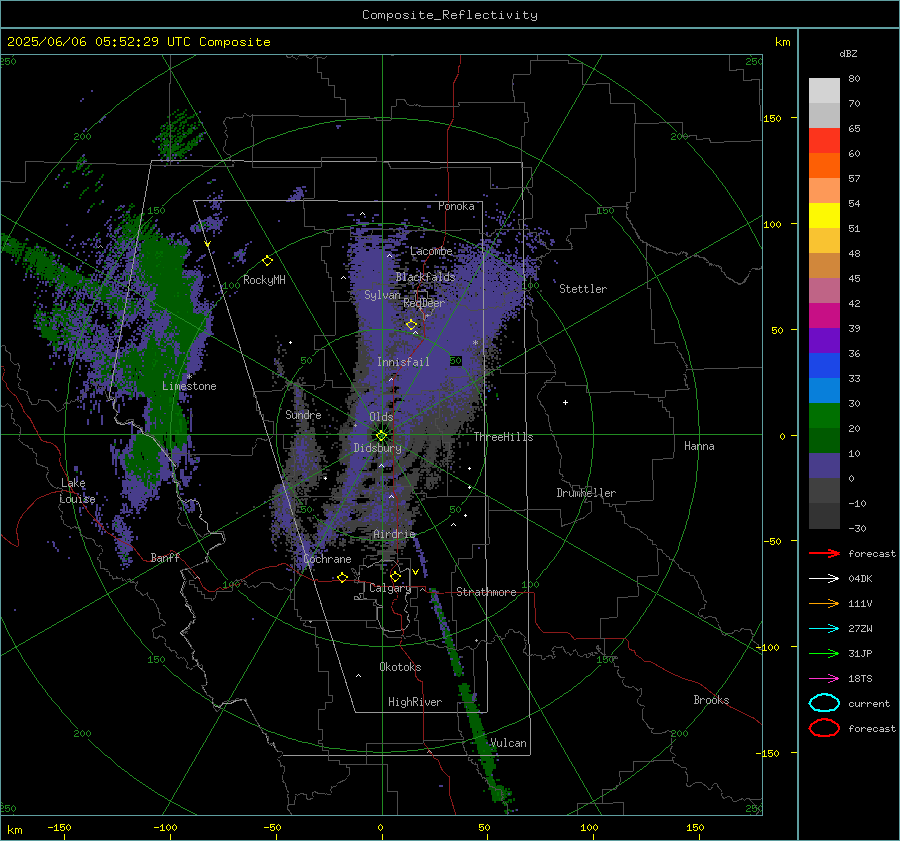
Task: Click the Banff label
Action: 165,558
